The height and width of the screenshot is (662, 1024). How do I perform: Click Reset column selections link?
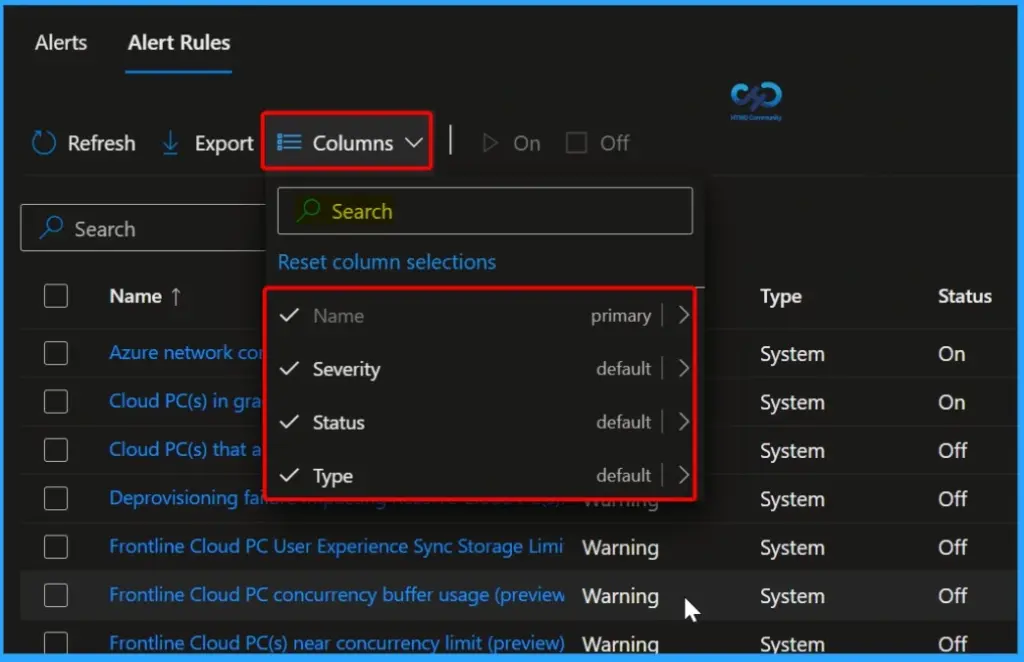click(x=387, y=262)
